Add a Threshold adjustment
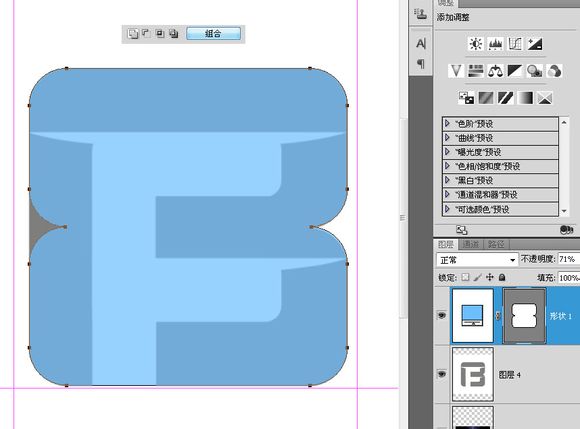The image size is (580, 429). pyautogui.click(x=506, y=98)
